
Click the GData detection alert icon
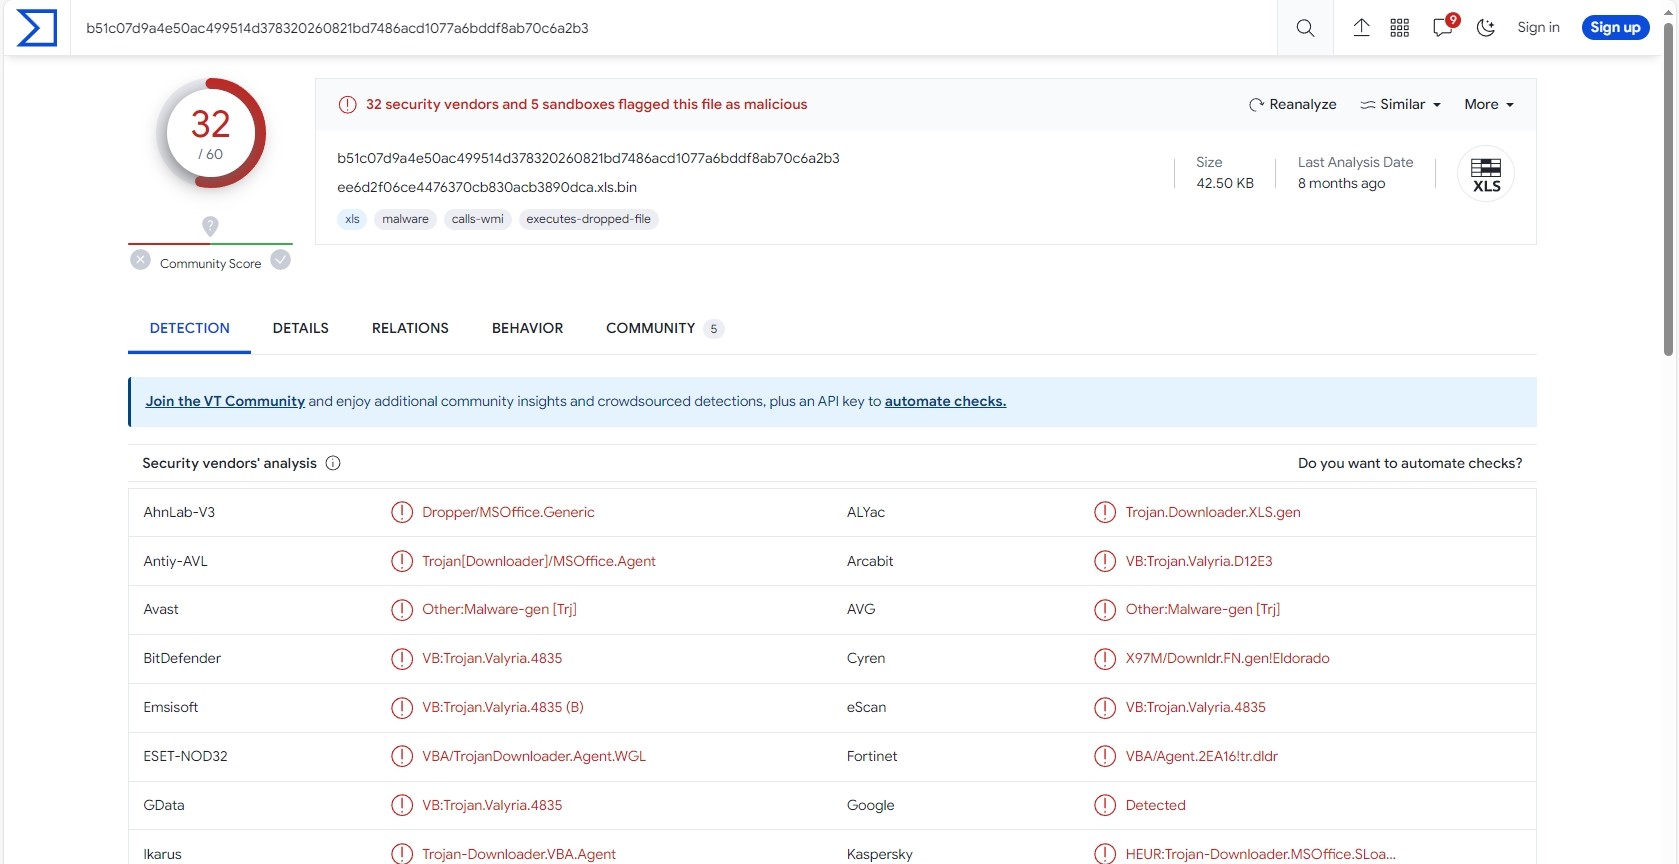(x=402, y=805)
